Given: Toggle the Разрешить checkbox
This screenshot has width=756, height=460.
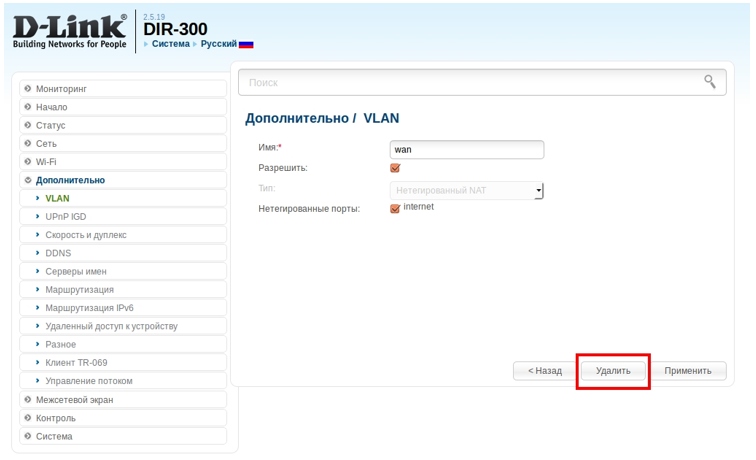Looking at the screenshot, I should point(395,168).
